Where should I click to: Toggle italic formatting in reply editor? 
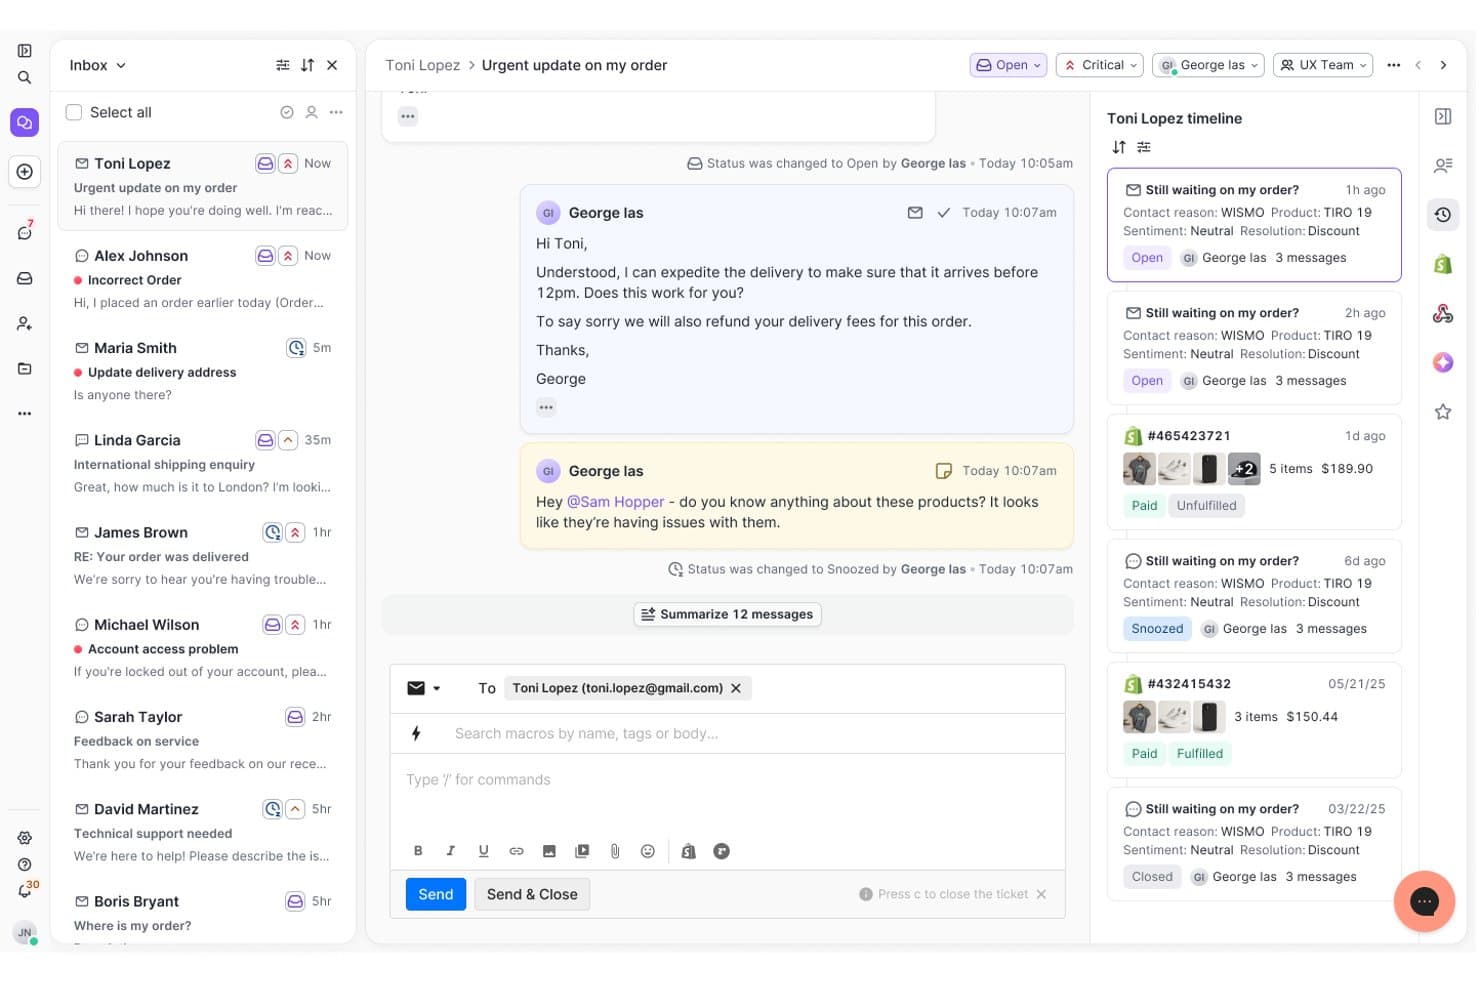(x=451, y=851)
